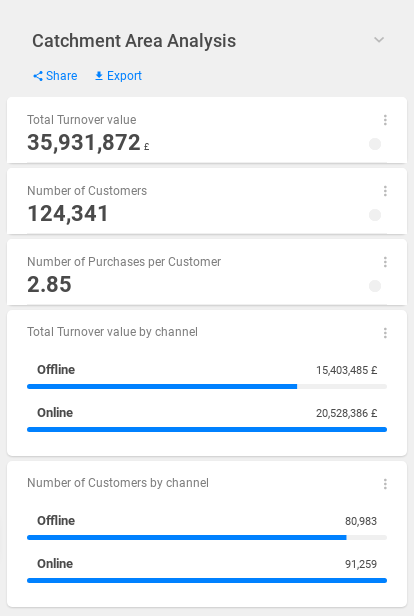This screenshot has height=616, width=414.
Task: Toggle the circle on Purchases per Customer card
Action: point(375,286)
